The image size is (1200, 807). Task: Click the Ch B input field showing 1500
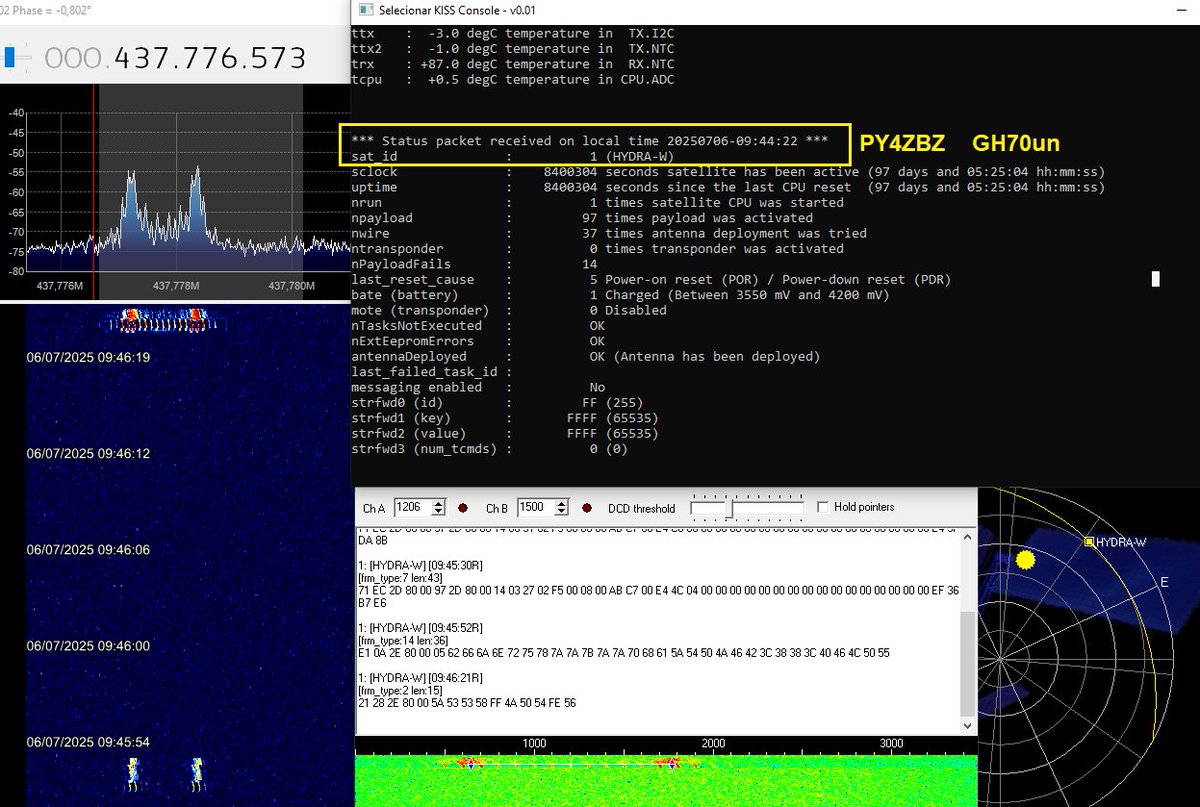click(x=535, y=508)
